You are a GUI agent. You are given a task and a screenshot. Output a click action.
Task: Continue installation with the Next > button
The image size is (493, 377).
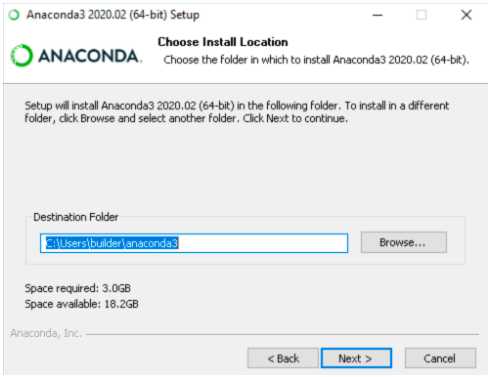click(356, 358)
